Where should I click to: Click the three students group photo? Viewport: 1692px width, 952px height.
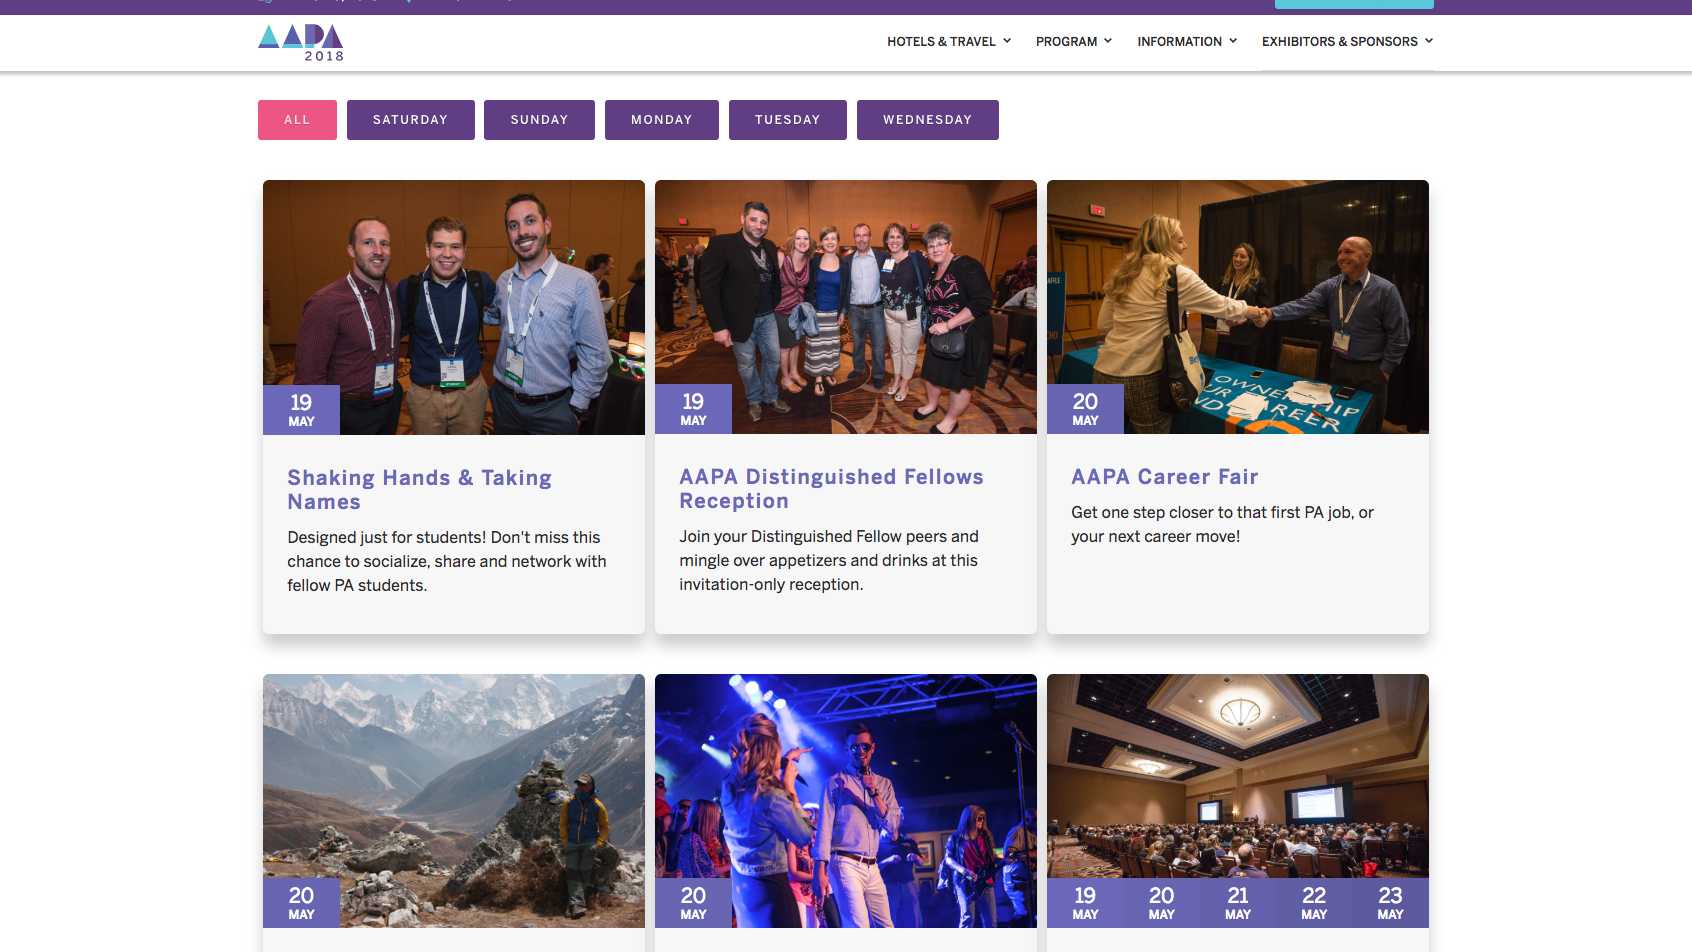(x=454, y=307)
